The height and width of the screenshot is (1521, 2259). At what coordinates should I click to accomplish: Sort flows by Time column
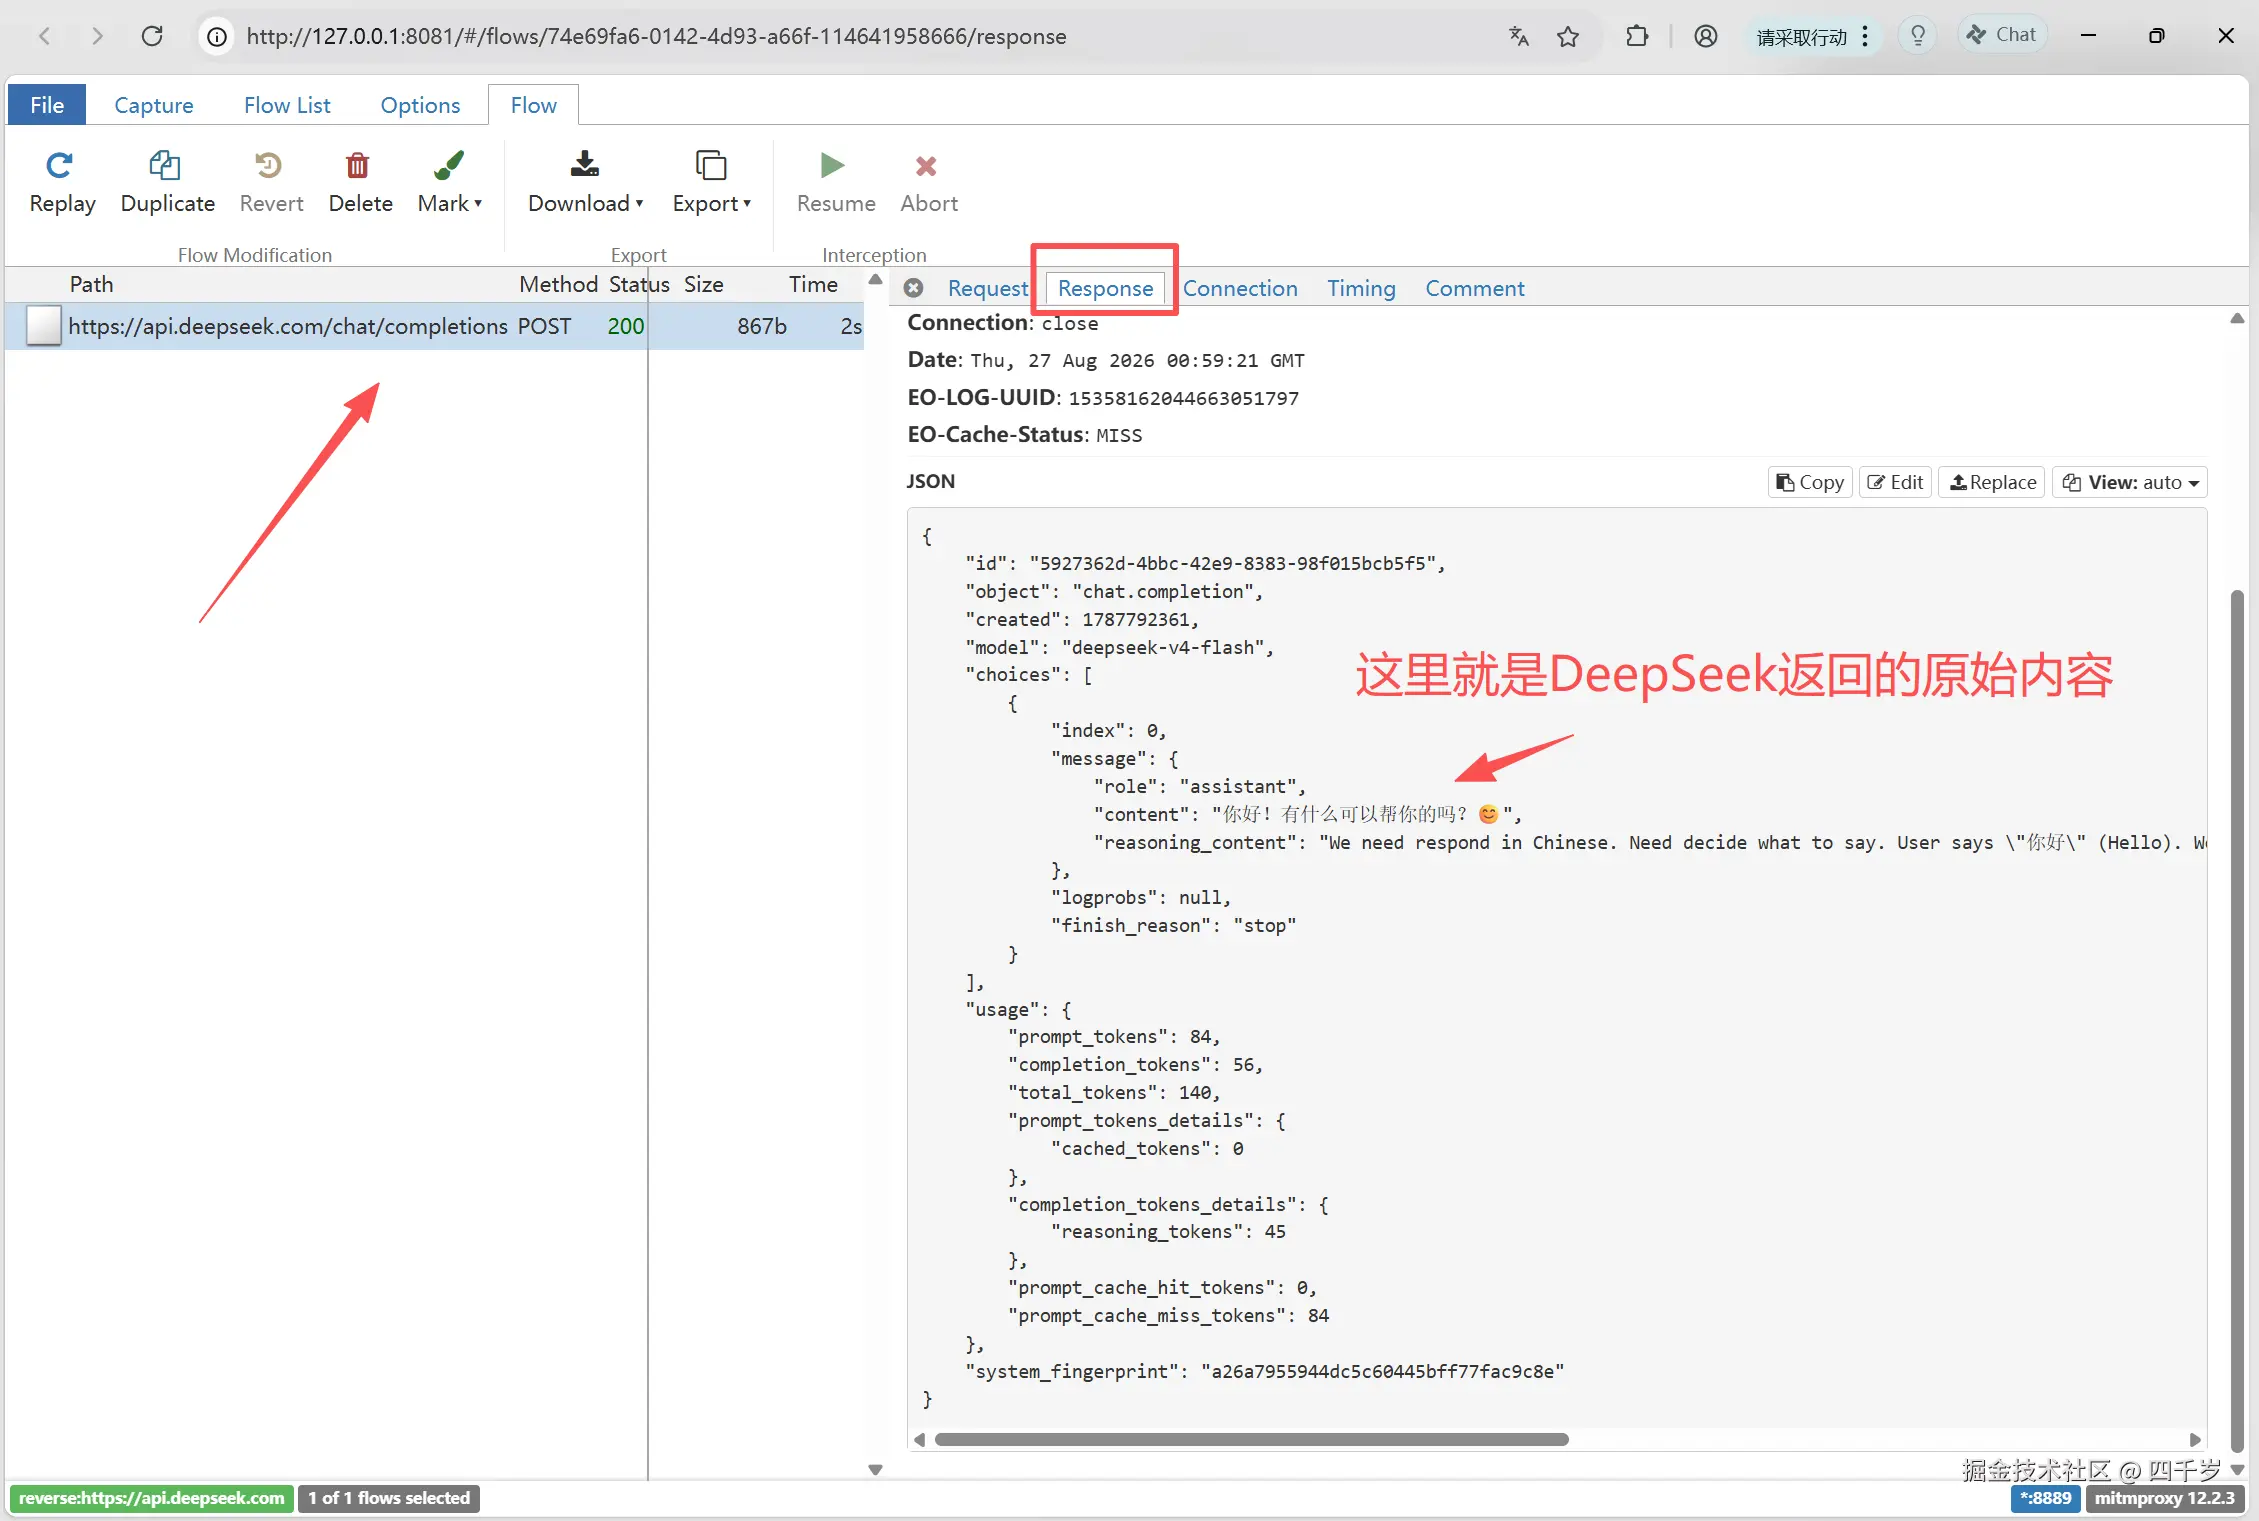(813, 284)
